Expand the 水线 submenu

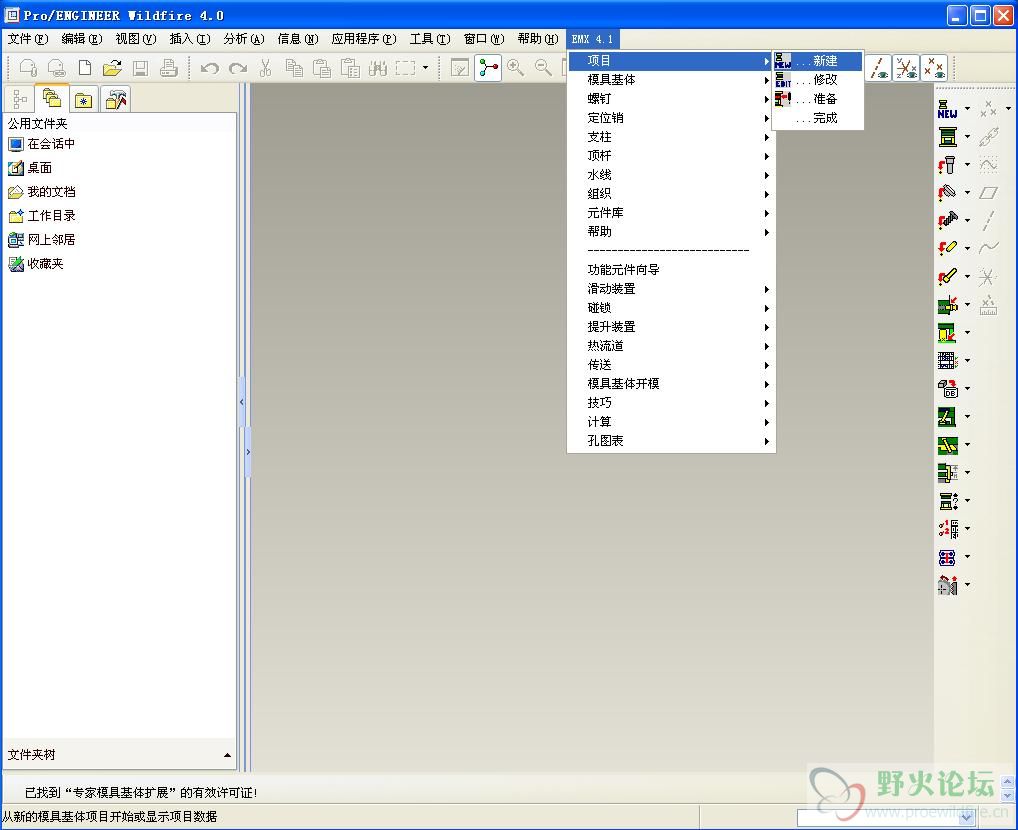click(x=671, y=175)
